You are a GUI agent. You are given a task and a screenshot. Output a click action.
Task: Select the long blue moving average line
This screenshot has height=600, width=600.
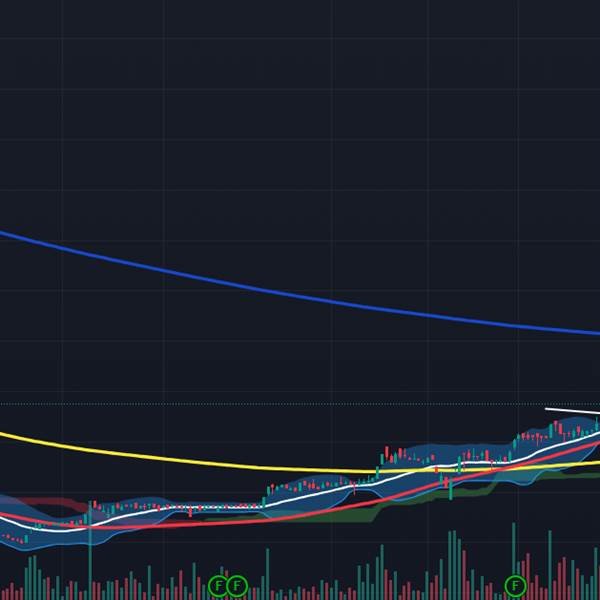[x=300, y=297]
